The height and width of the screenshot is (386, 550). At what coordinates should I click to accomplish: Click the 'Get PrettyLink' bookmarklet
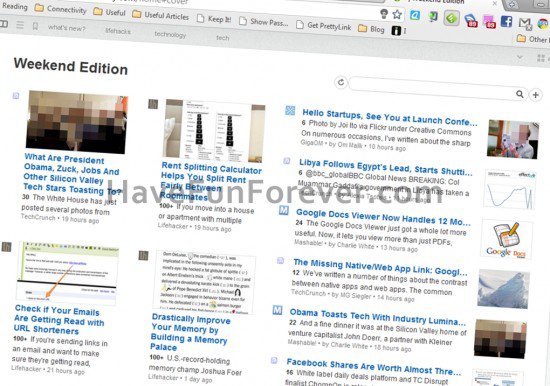tap(324, 25)
